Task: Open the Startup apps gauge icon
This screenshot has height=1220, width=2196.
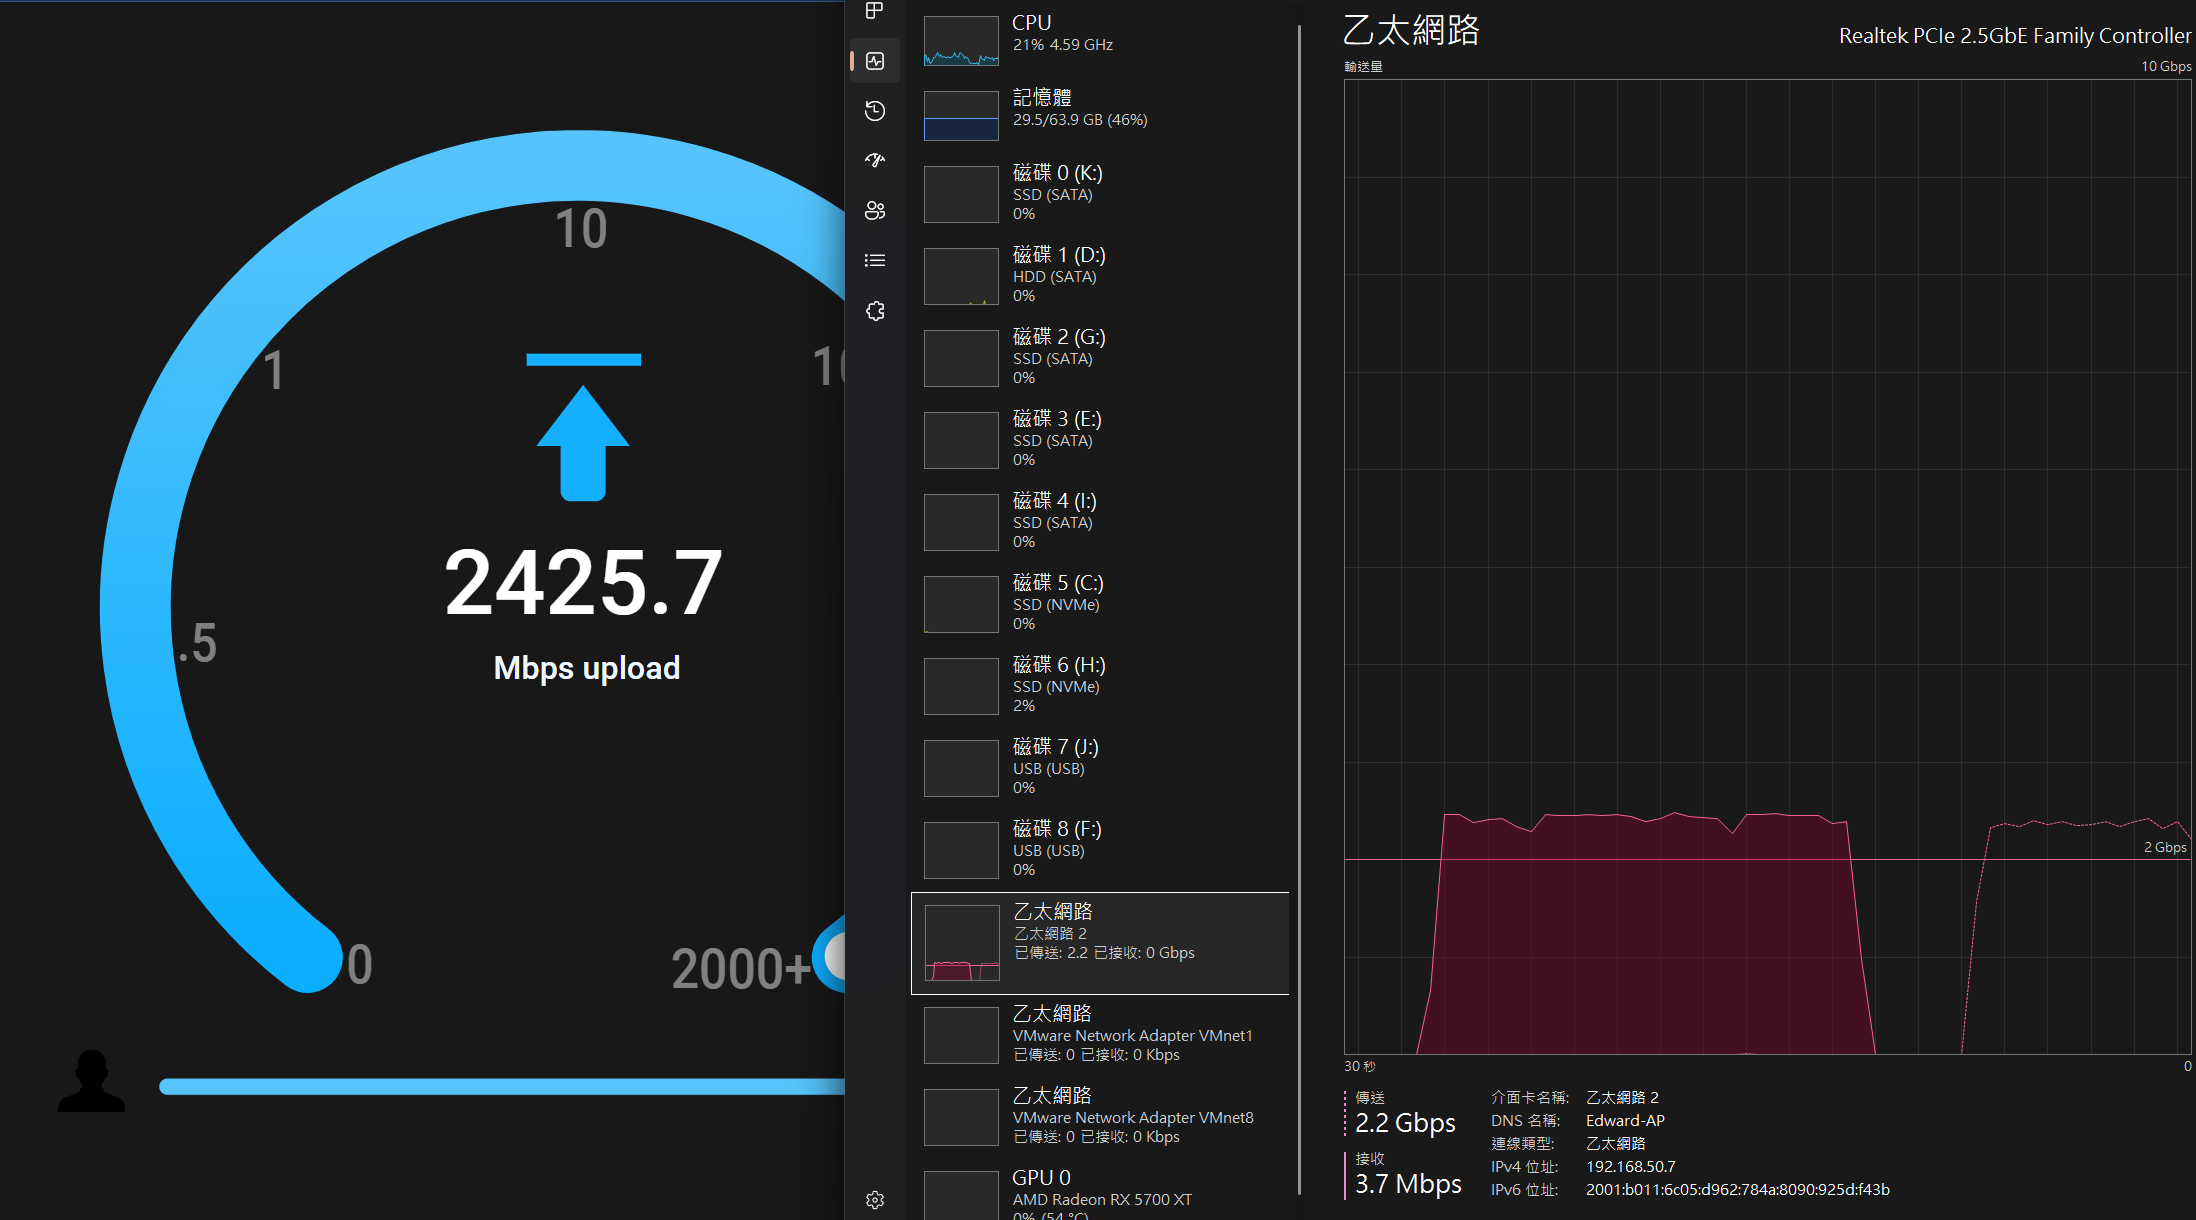Action: pos(875,160)
